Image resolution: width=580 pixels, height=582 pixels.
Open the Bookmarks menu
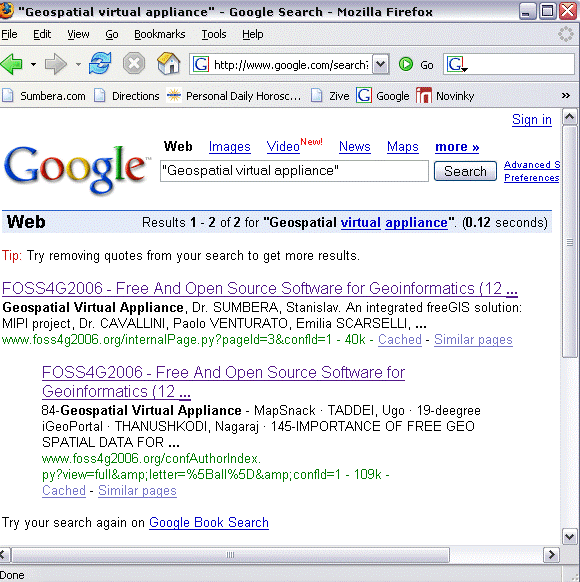point(160,34)
